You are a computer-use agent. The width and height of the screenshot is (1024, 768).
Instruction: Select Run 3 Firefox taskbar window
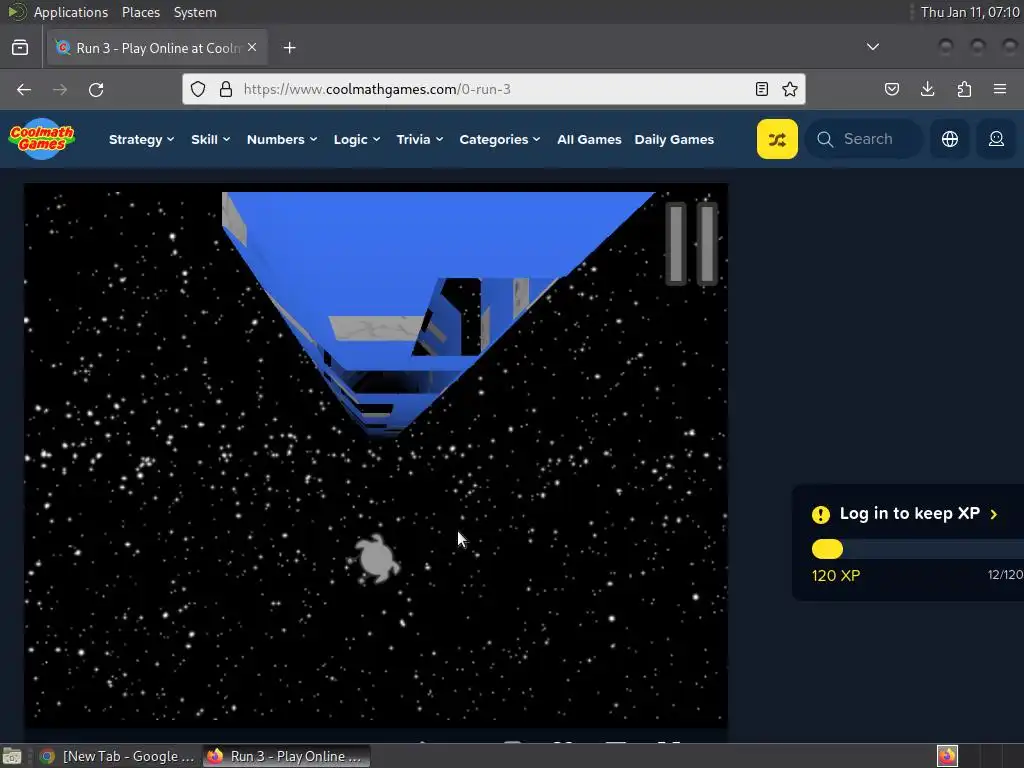pyautogui.click(x=287, y=756)
